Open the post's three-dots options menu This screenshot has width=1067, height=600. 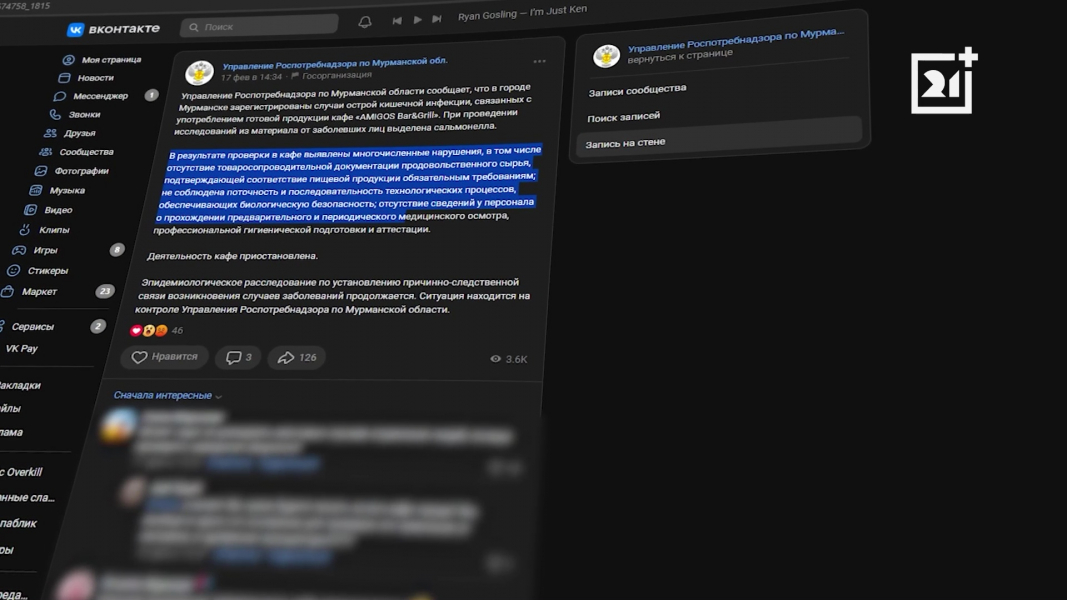click(540, 61)
